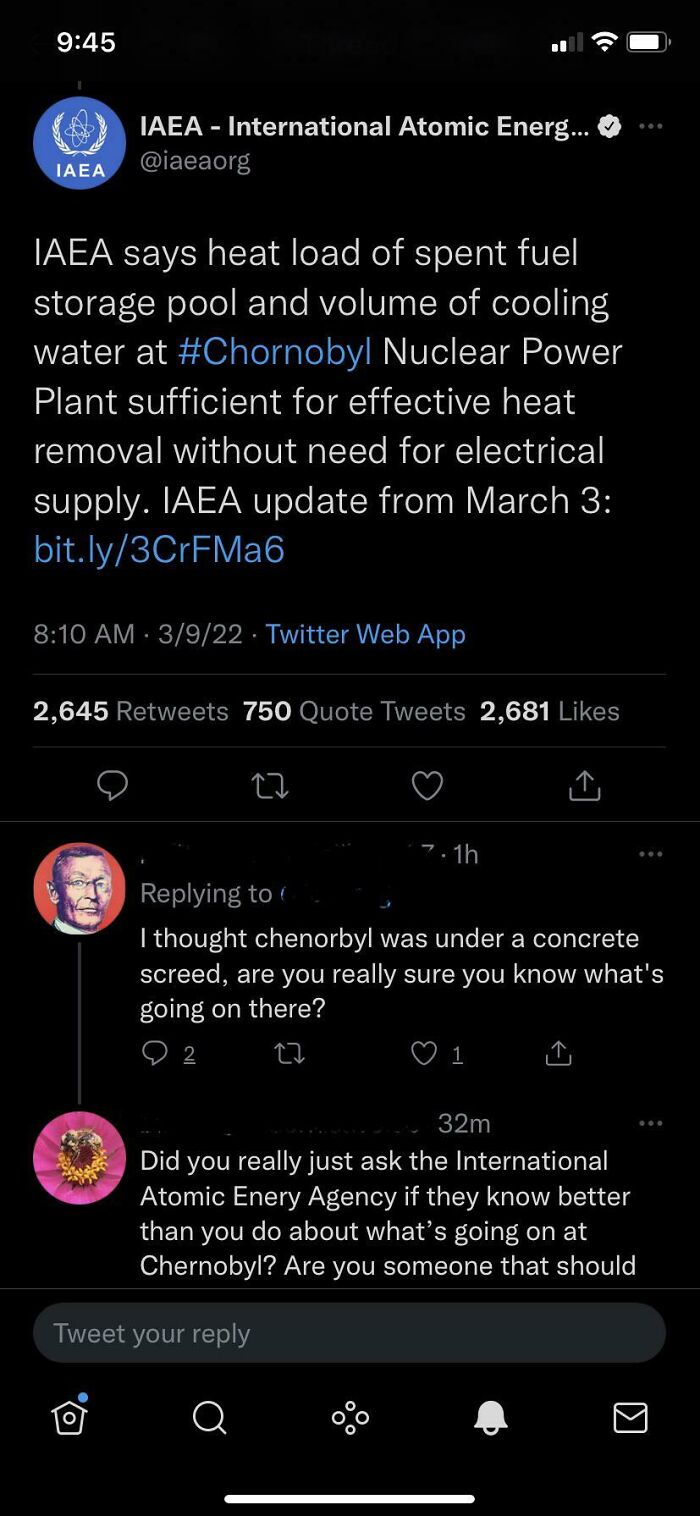The image size is (700, 1516).
Task: Check Notifications via the bell icon
Action: [490, 1417]
